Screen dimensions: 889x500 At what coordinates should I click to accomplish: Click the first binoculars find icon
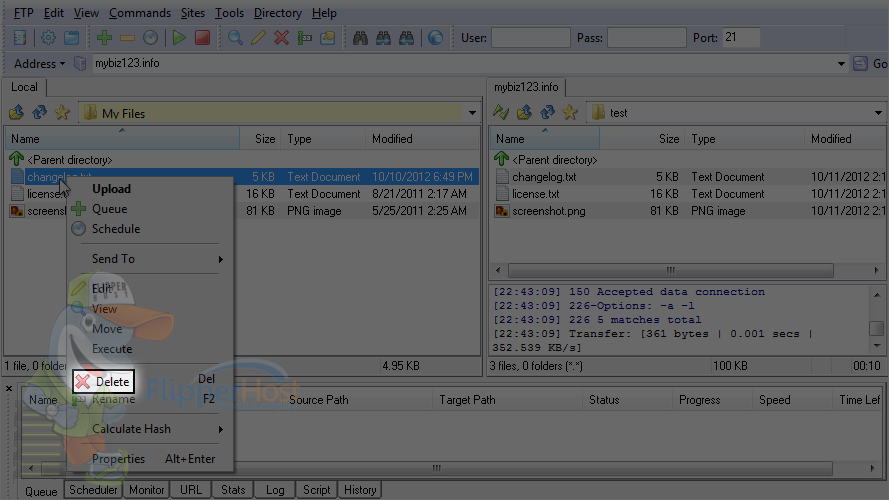pos(360,38)
